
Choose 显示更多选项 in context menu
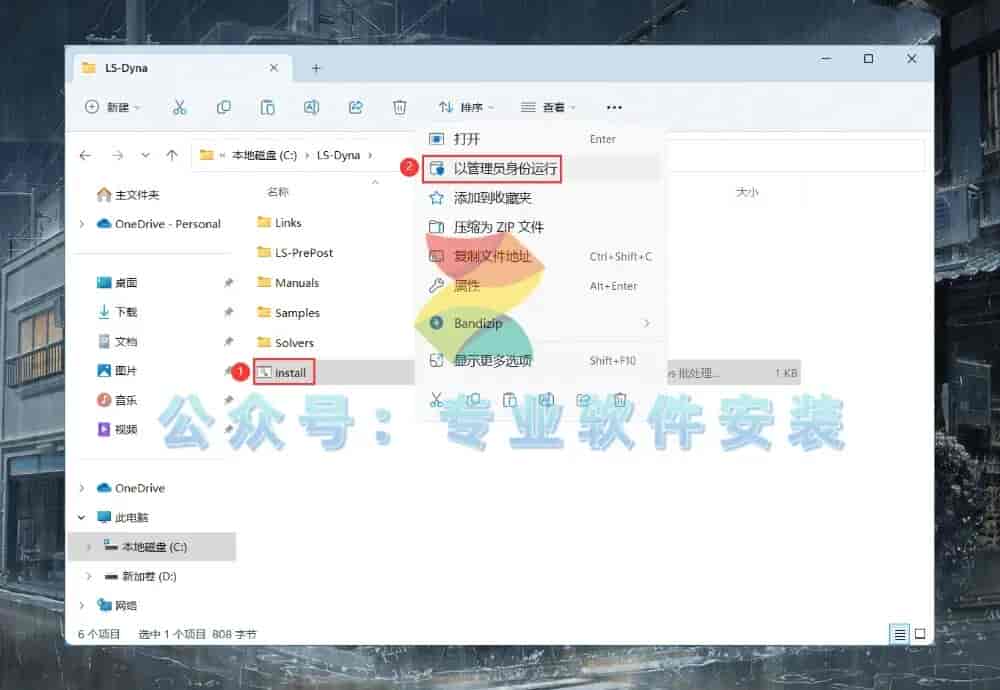point(541,360)
